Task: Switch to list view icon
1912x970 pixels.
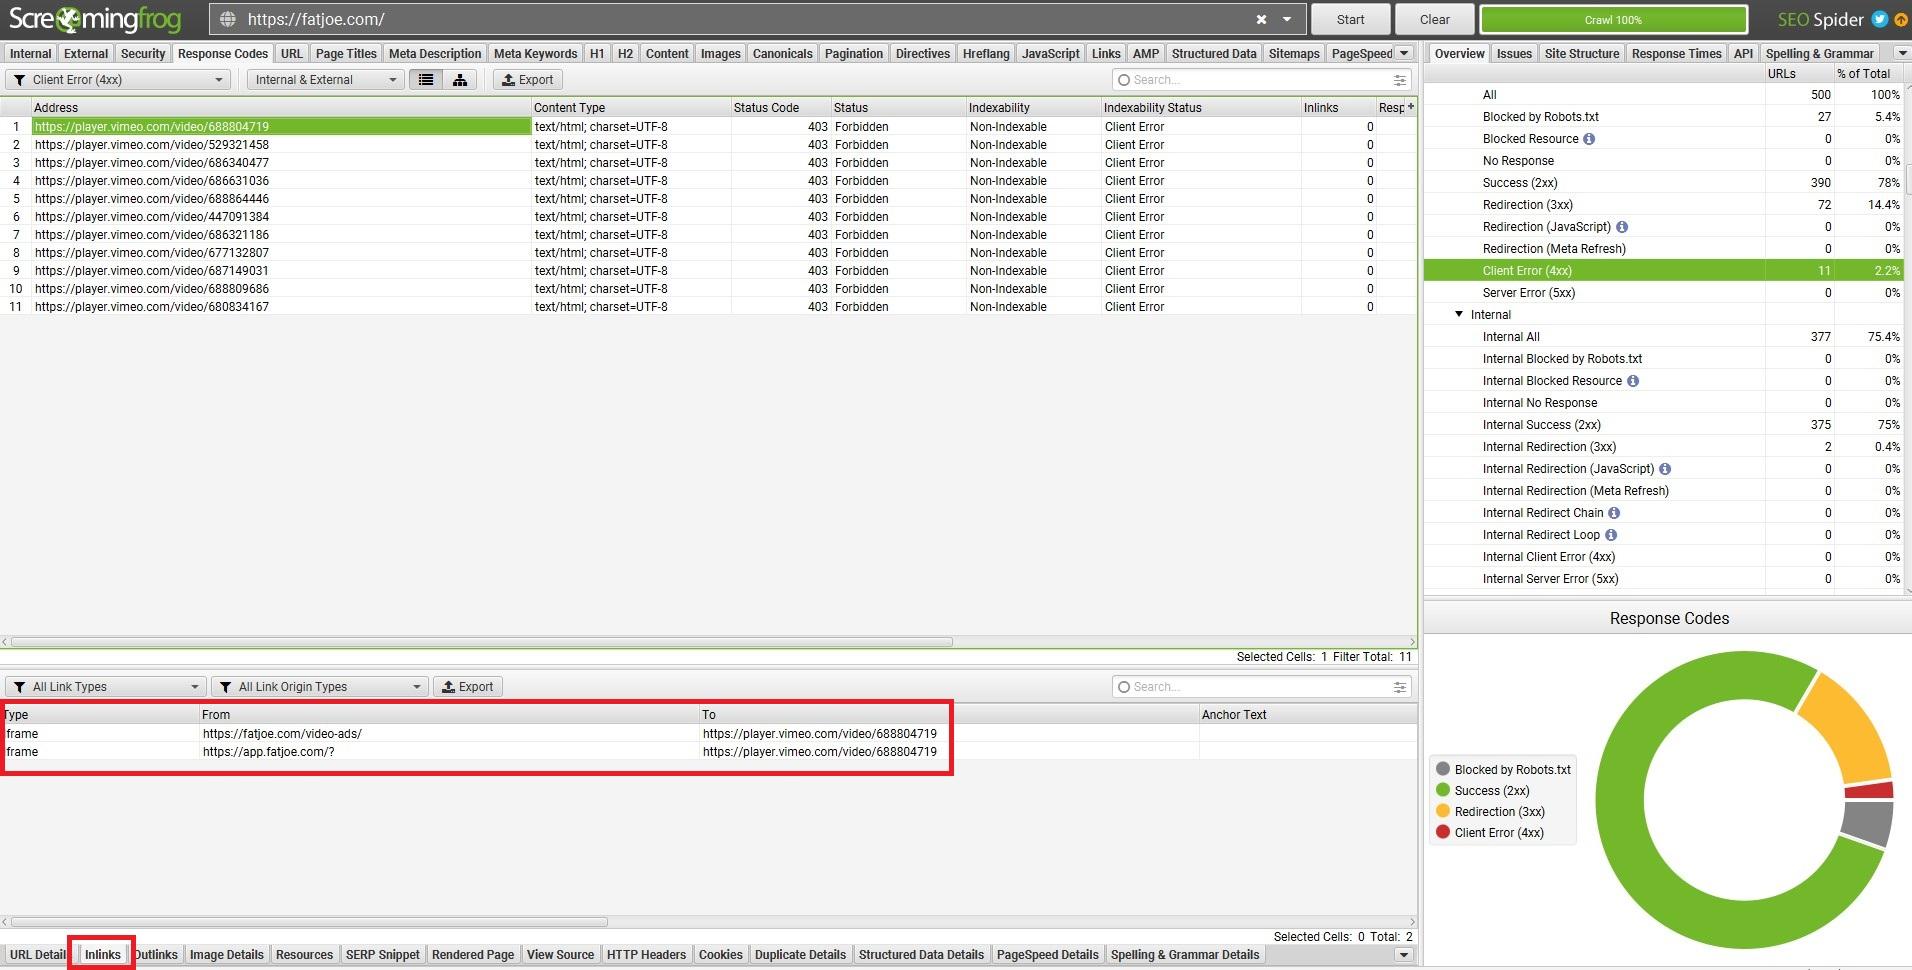Action: [x=426, y=79]
